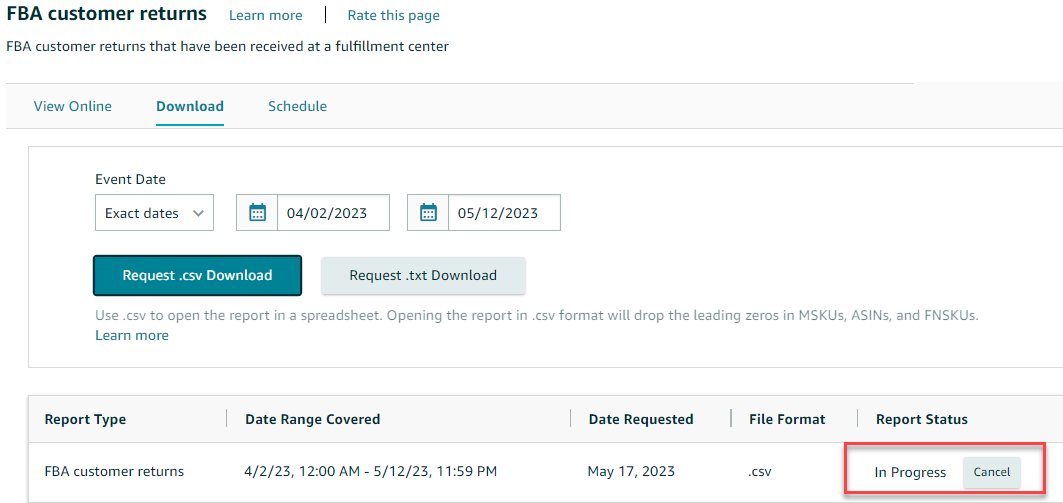Click Request .csv Download button

point(197,275)
